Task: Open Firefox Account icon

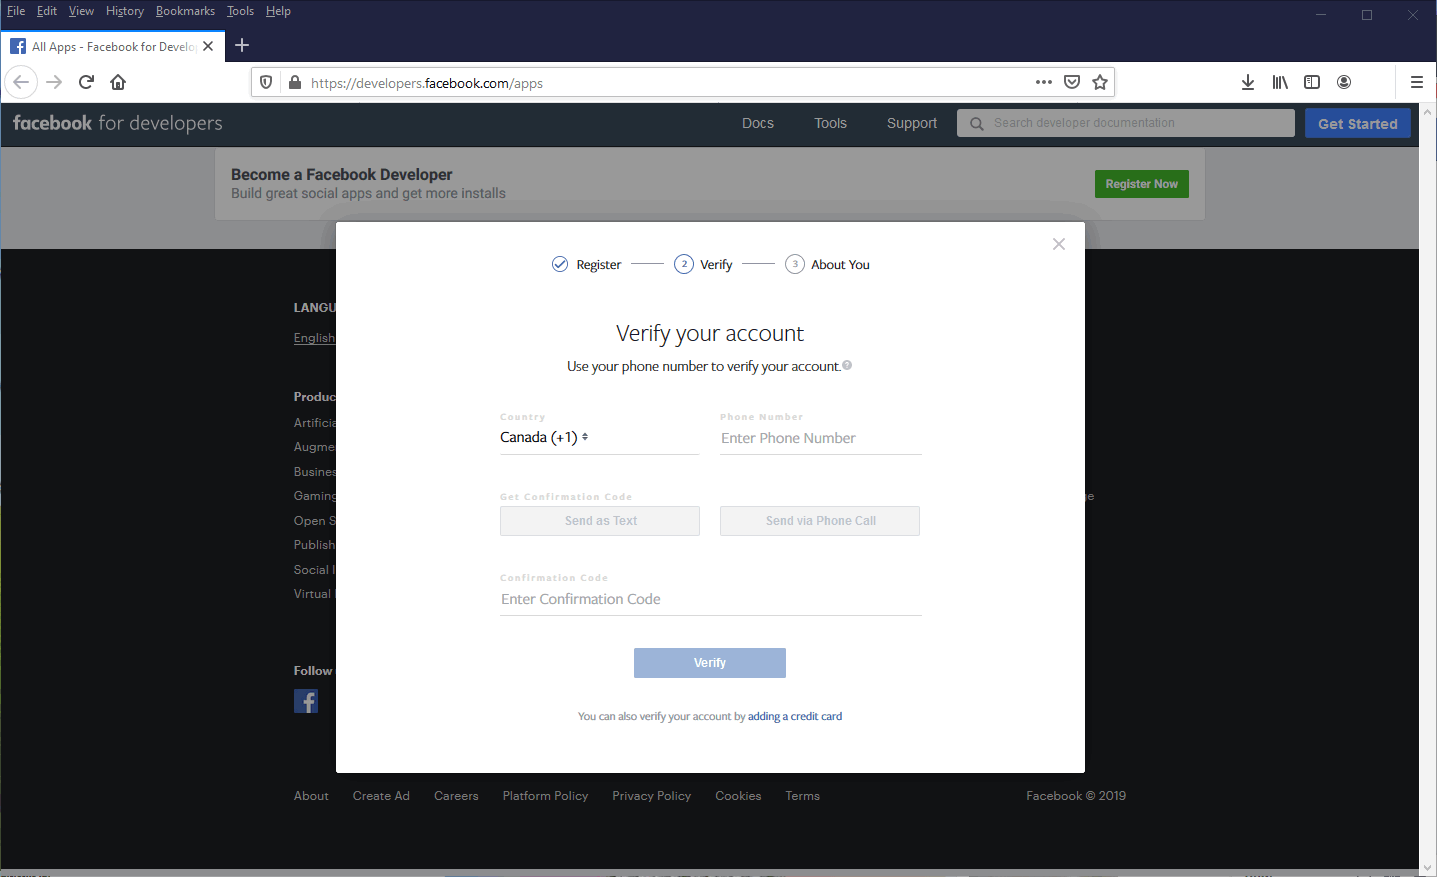Action: tap(1344, 82)
